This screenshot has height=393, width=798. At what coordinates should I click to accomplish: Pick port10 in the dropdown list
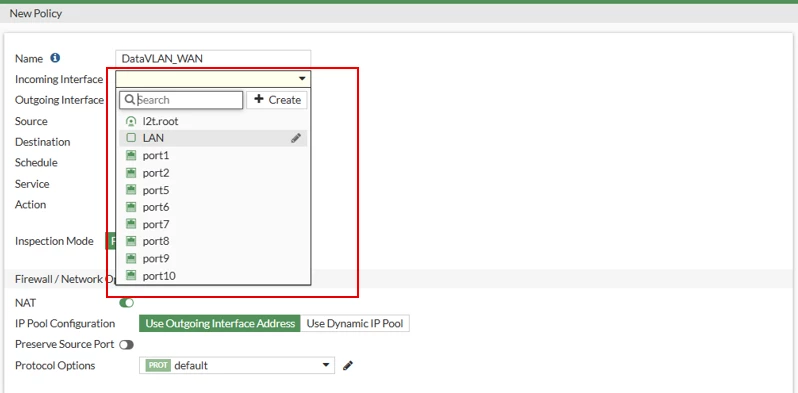(213, 275)
